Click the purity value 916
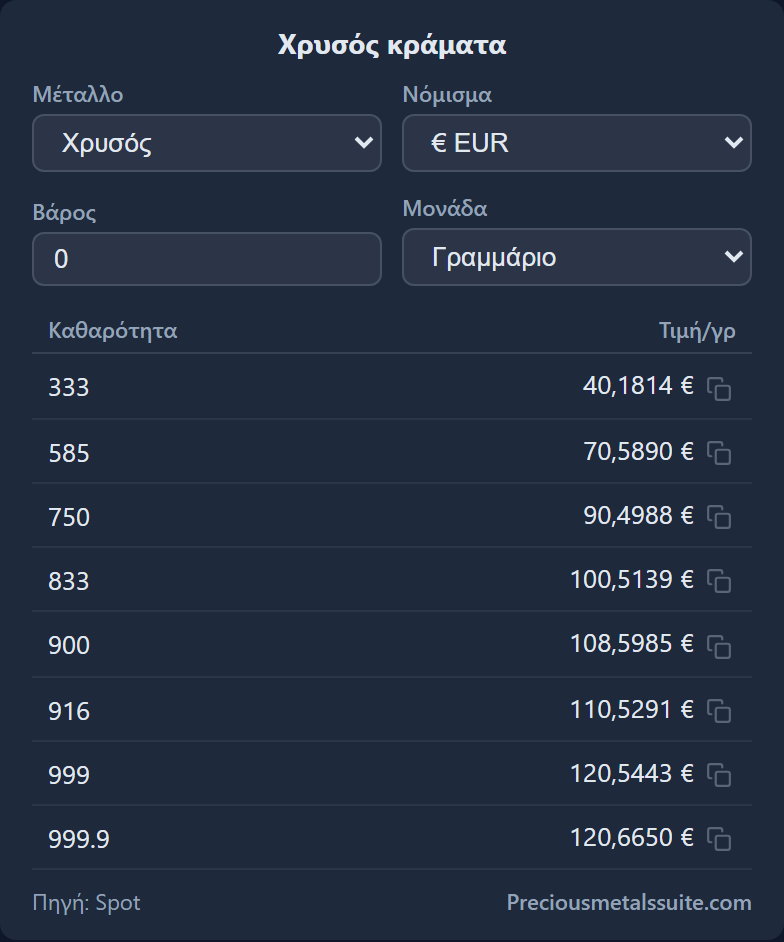Screen dimensions: 784x942 click(68, 711)
